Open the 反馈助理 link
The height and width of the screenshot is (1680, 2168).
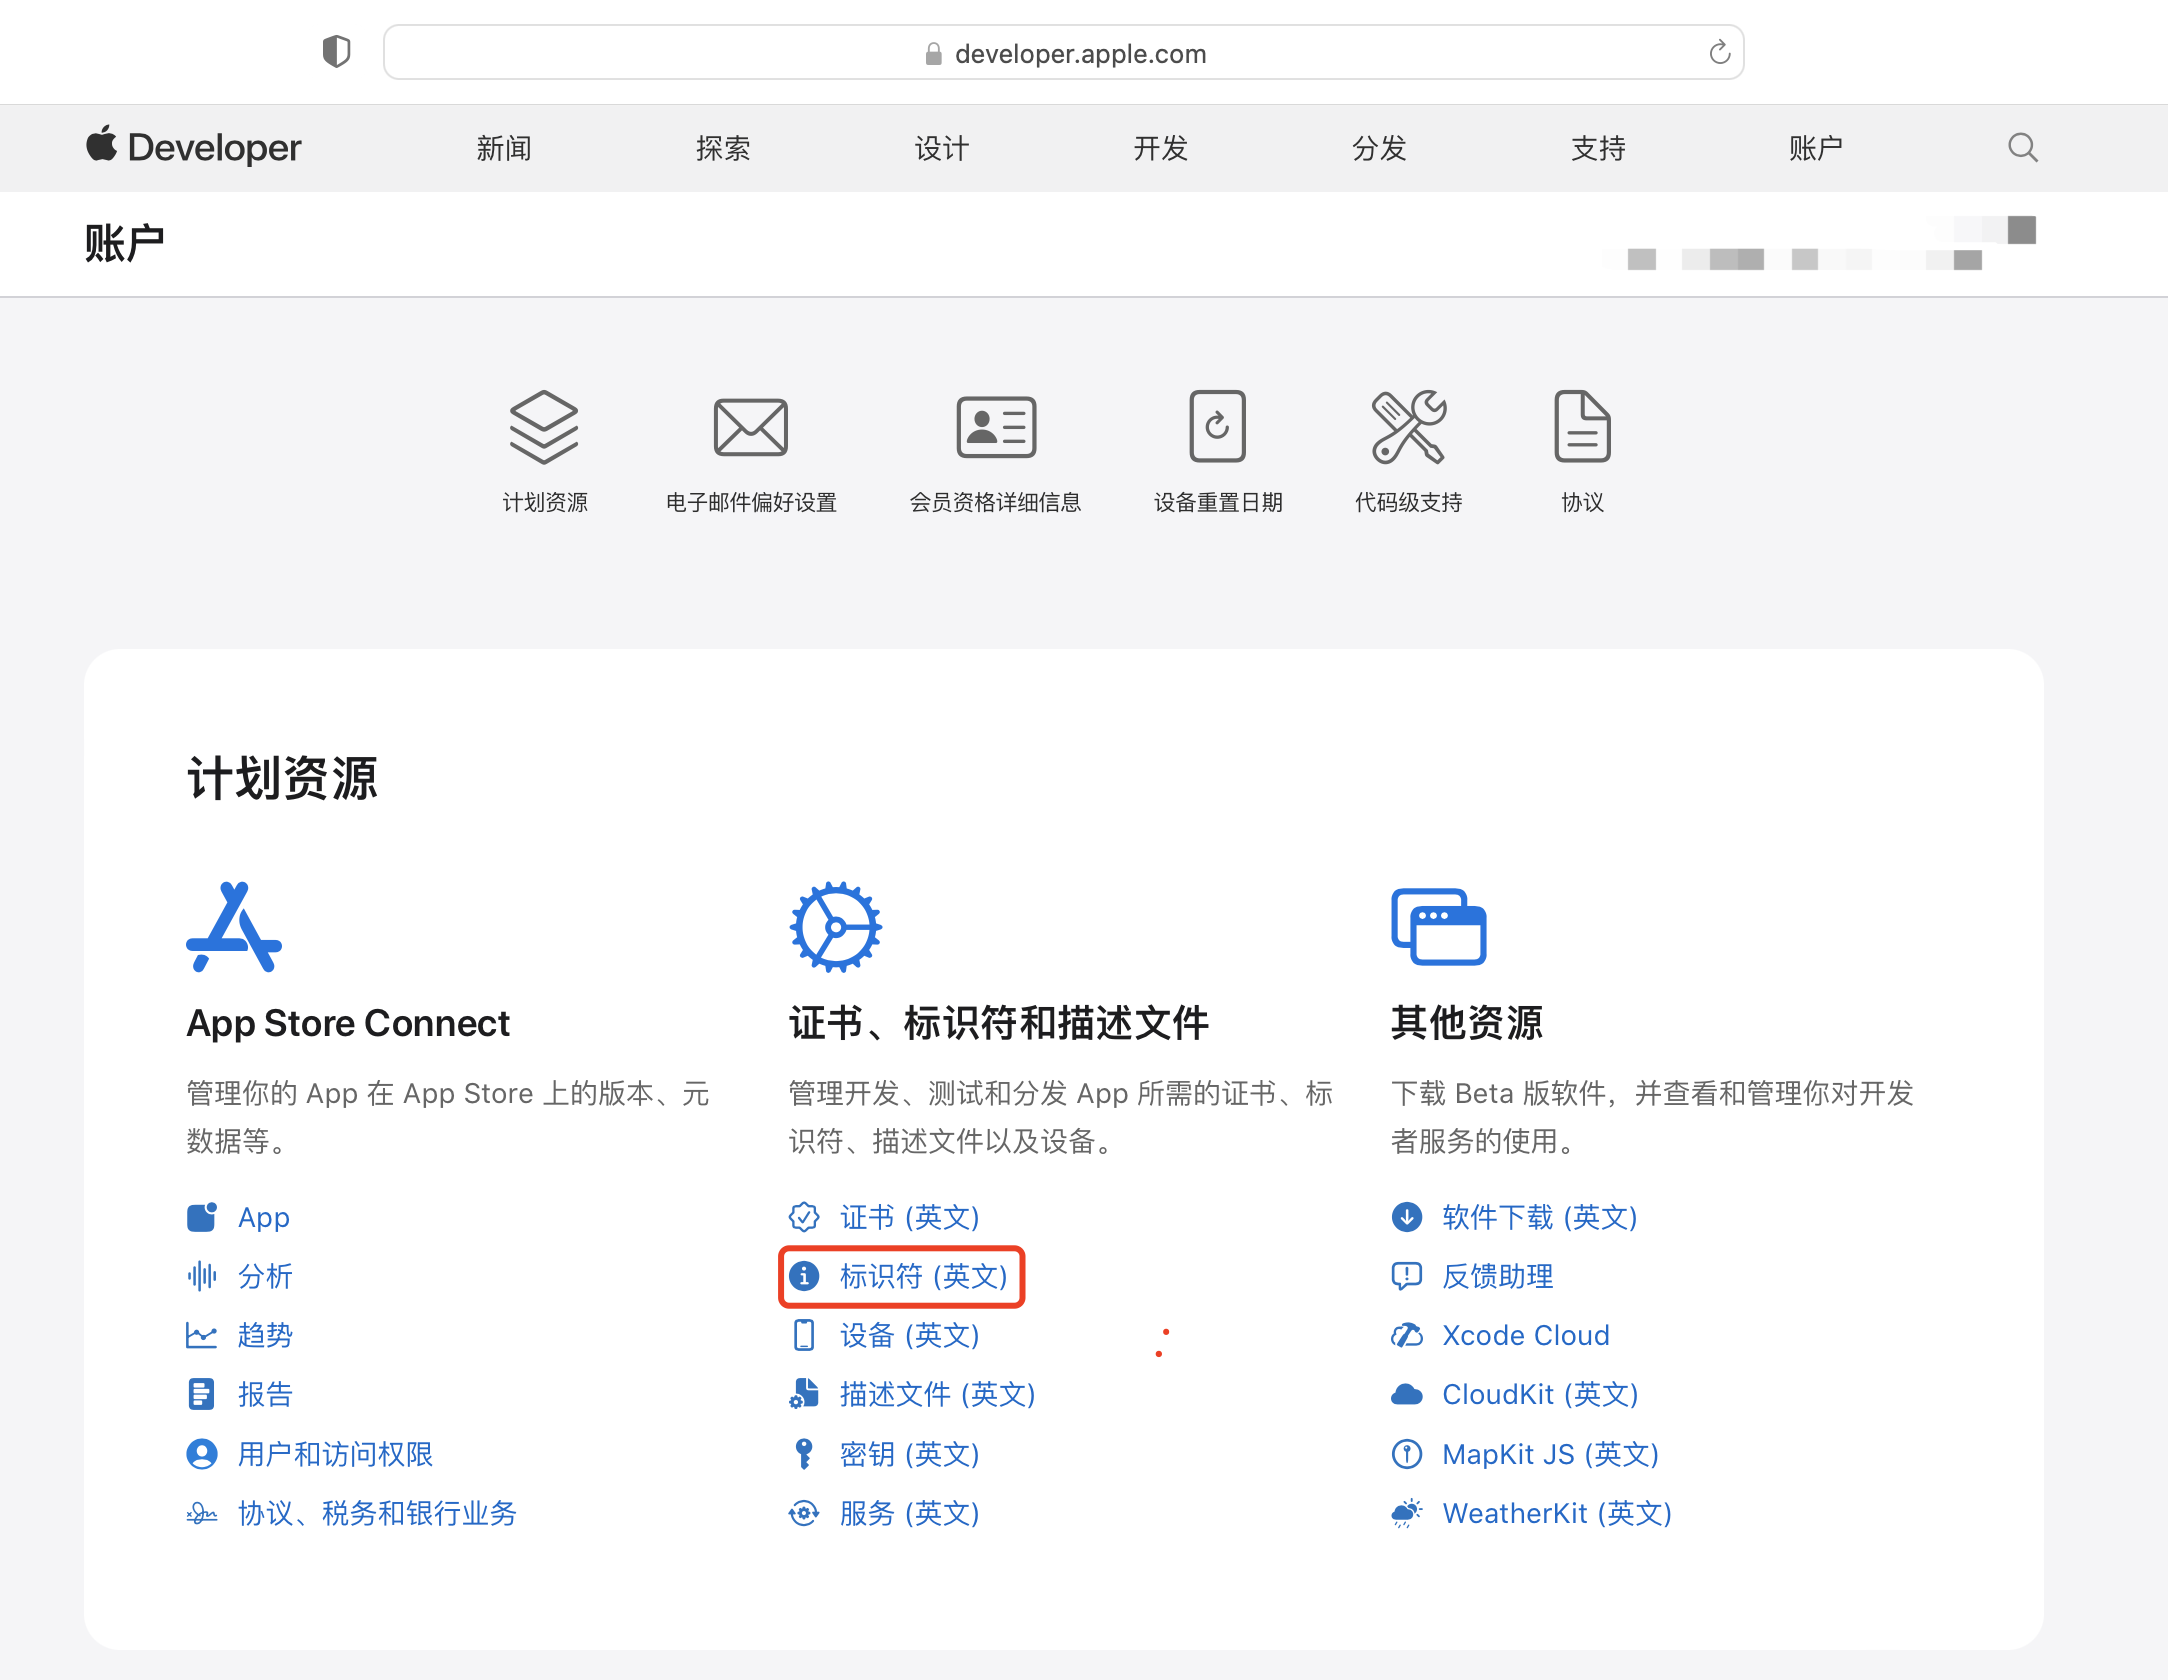click(1497, 1276)
